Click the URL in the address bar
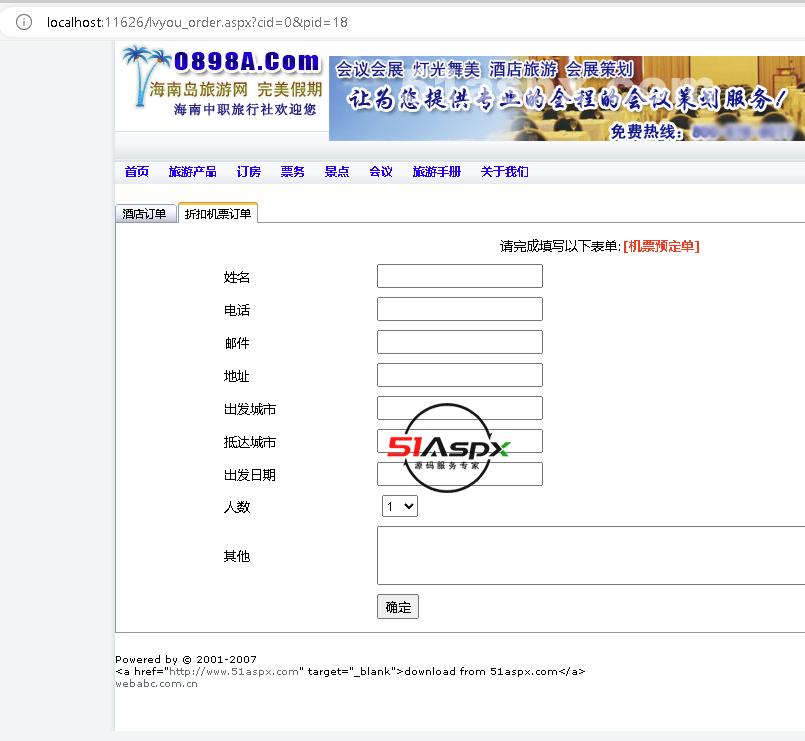The width and height of the screenshot is (805, 741). click(197, 22)
